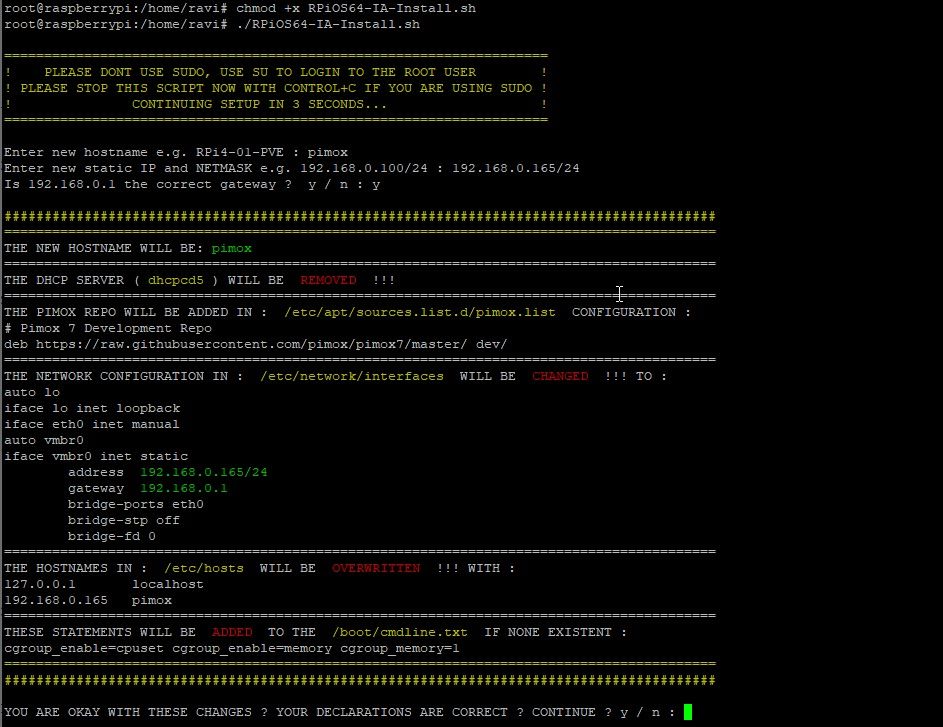Click the green cursor at confirmation prompt
Image resolution: width=943 pixels, height=727 pixels.
coord(687,711)
